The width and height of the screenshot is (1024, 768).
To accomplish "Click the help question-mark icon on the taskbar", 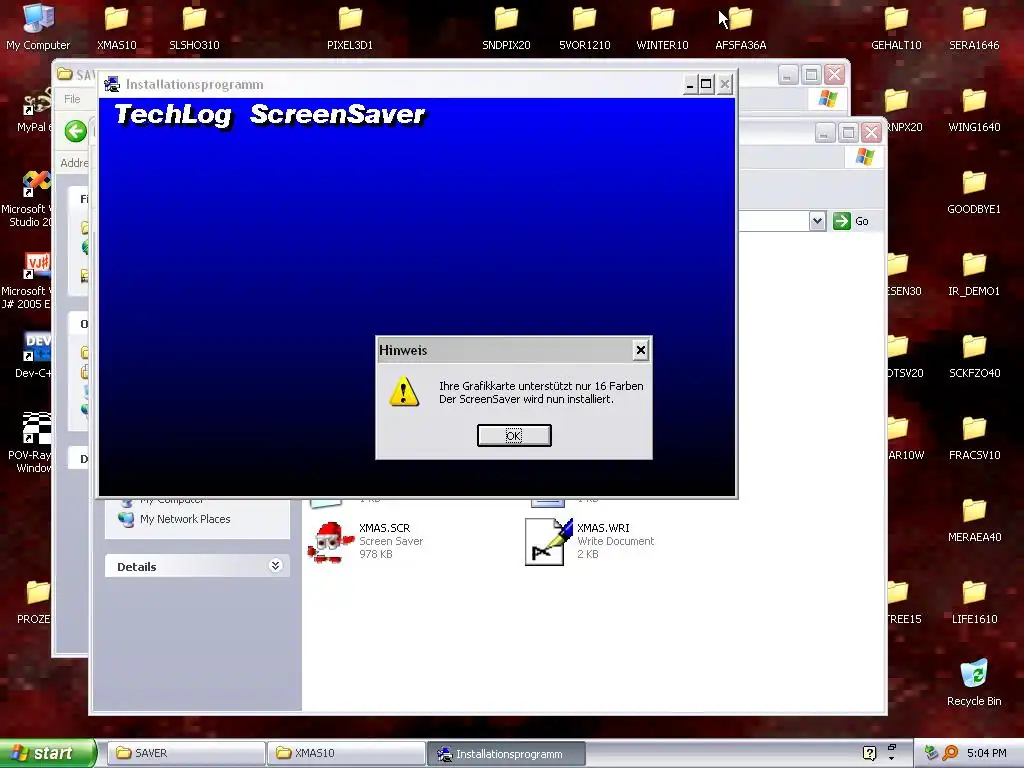I will tap(869, 753).
